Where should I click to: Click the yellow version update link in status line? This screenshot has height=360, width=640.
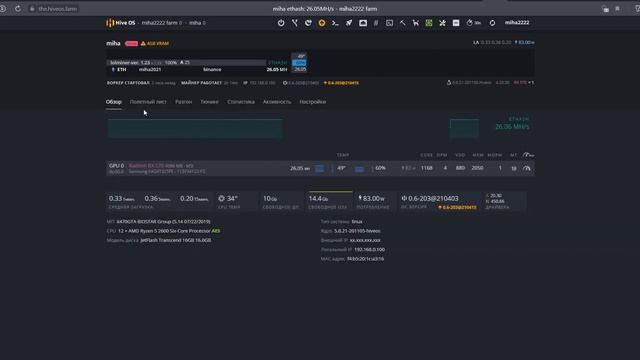click(341, 83)
